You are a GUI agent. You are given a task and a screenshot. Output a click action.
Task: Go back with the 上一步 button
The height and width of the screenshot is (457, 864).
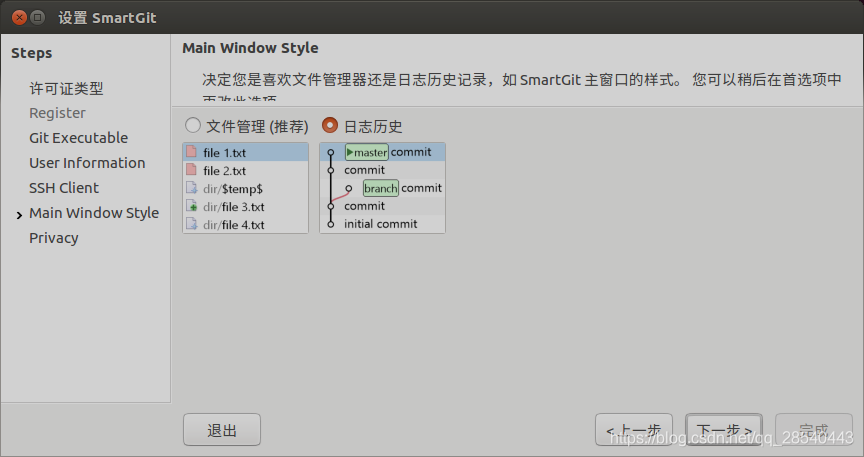(634, 429)
